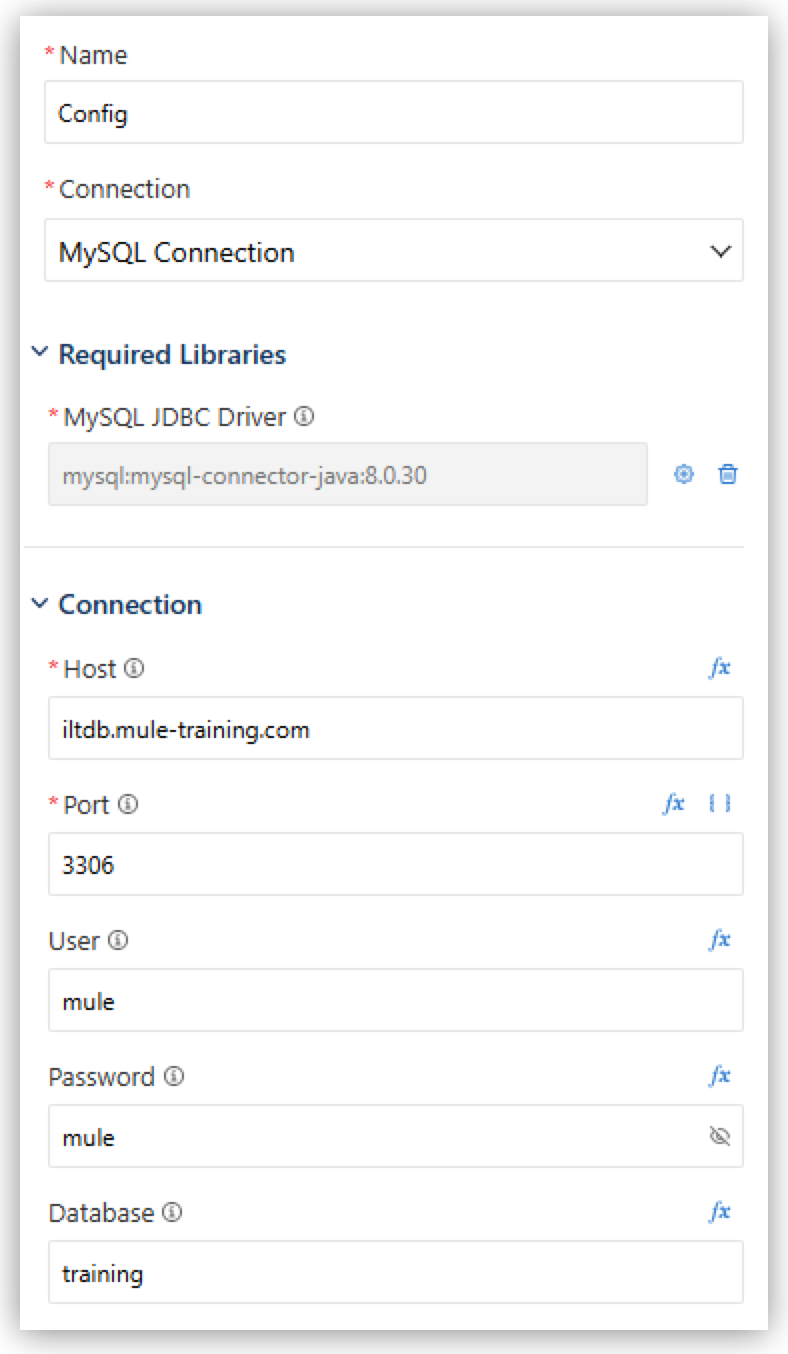The image size is (788, 1354).
Task: Toggle fx expression mode for User
Action: click(x=720, y=940)
